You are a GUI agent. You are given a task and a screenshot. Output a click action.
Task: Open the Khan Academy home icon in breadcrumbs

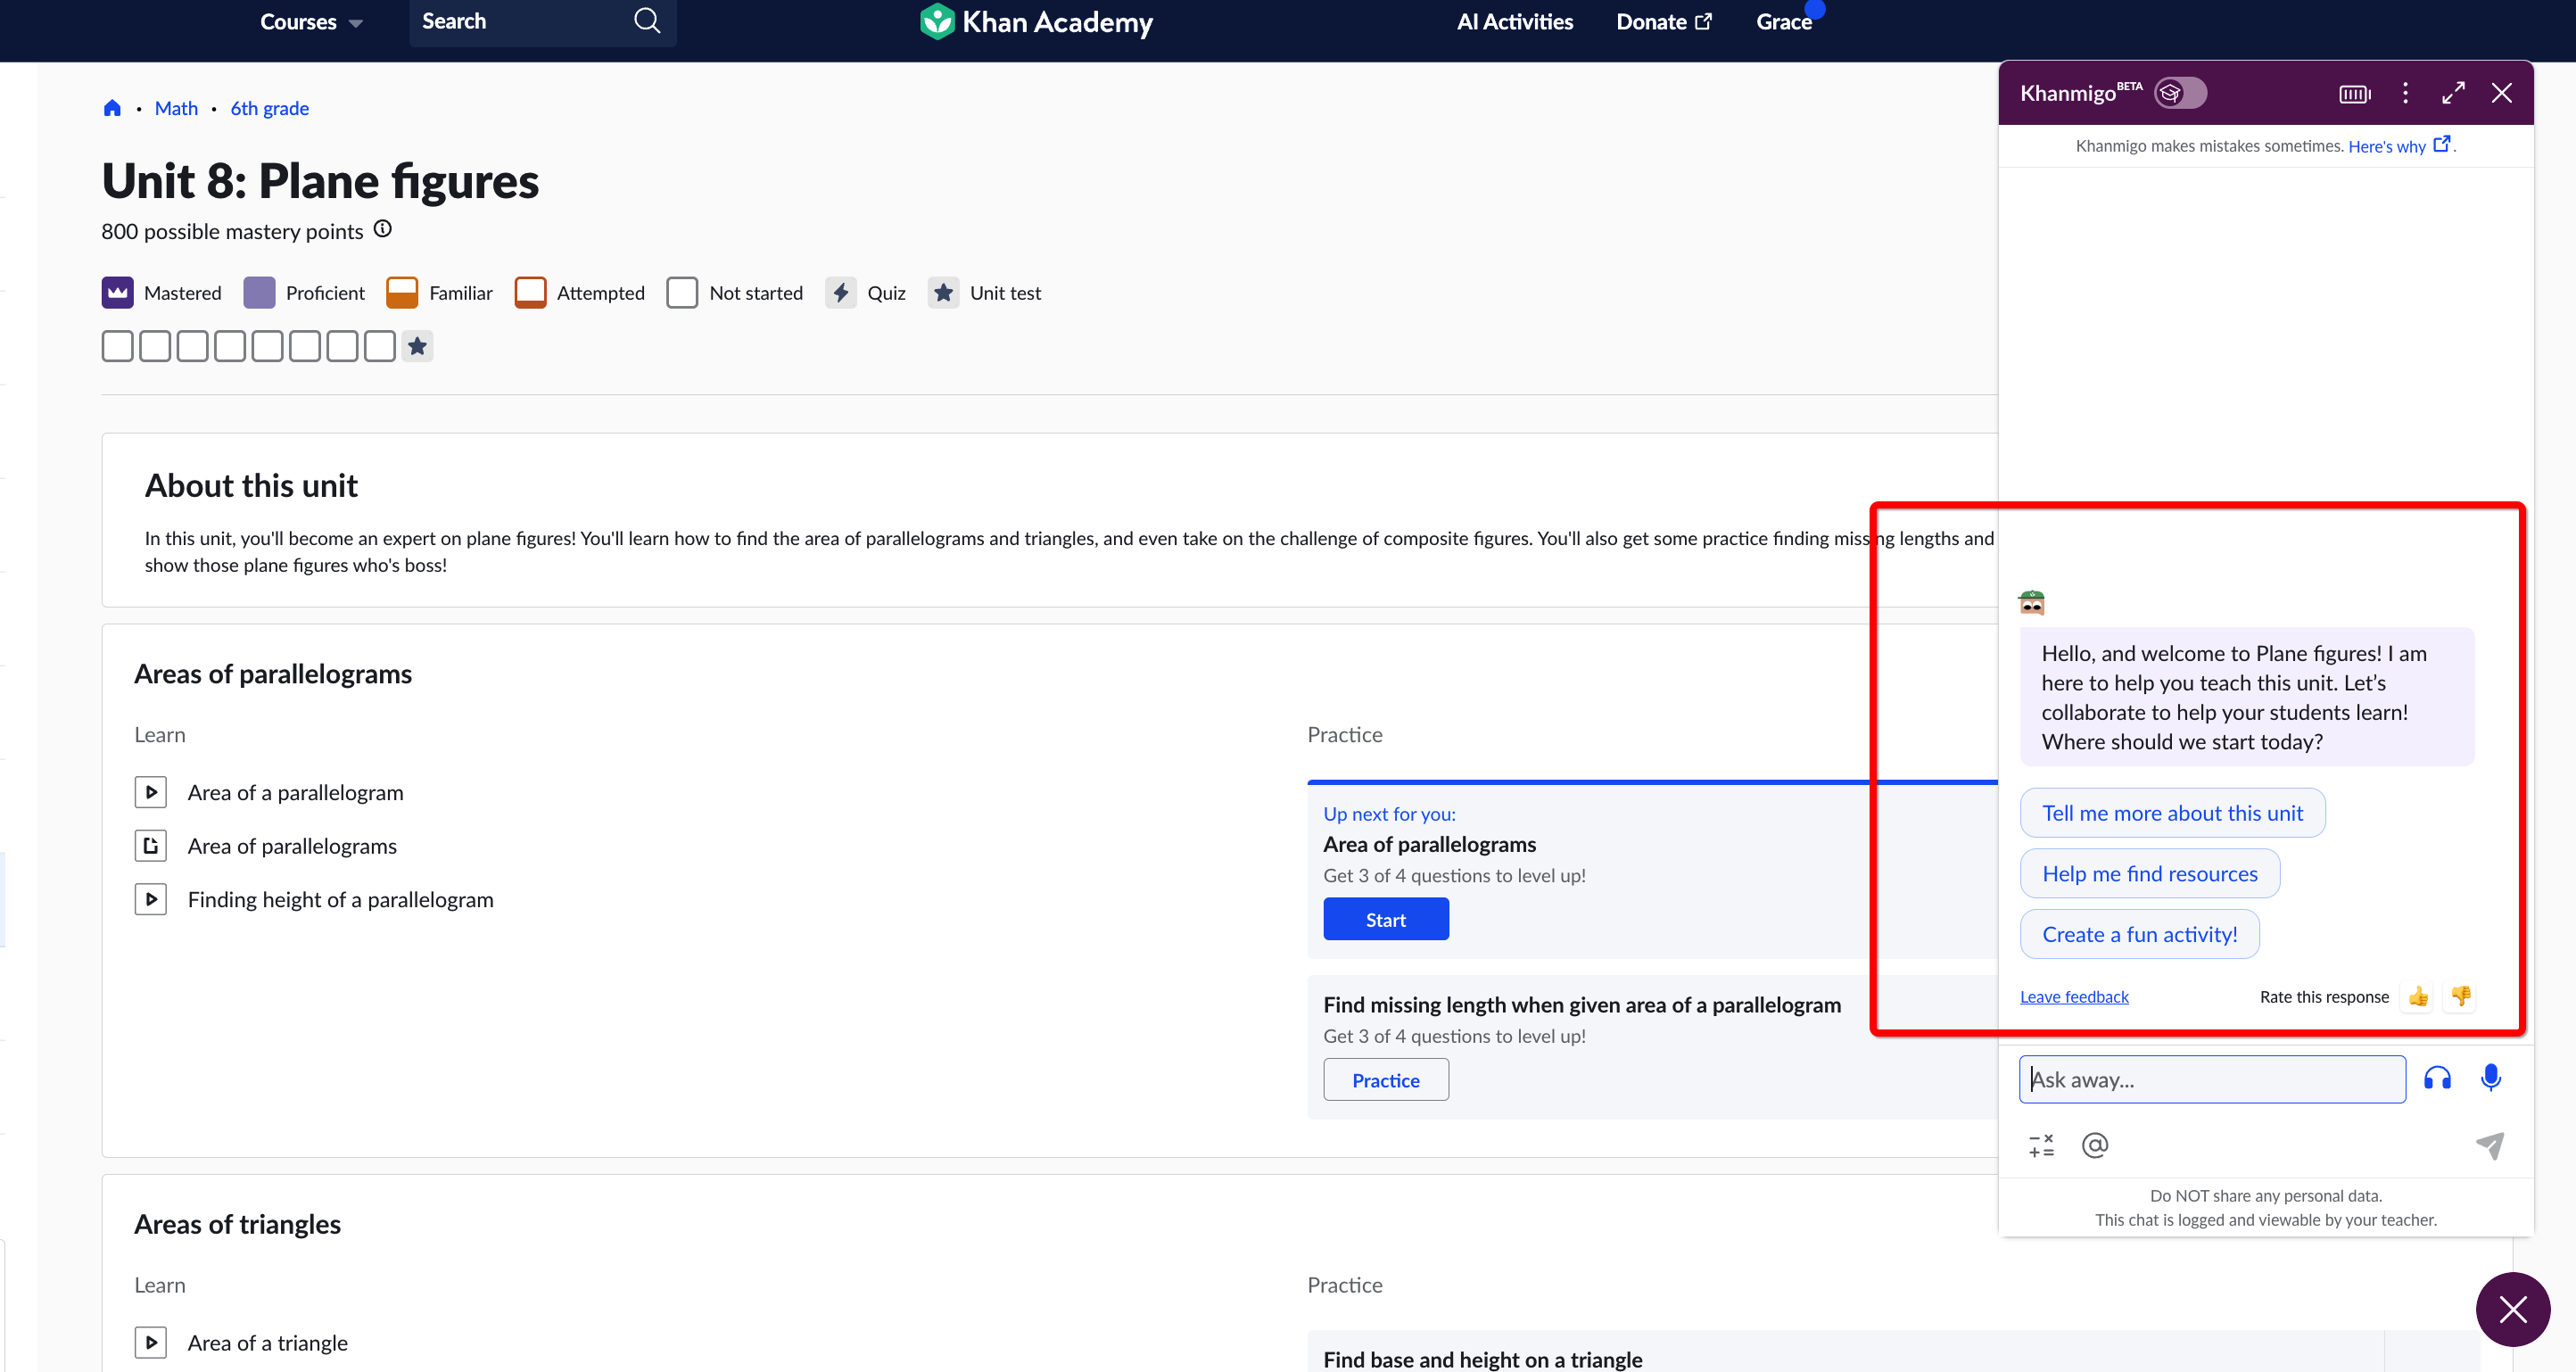point(112,108)
